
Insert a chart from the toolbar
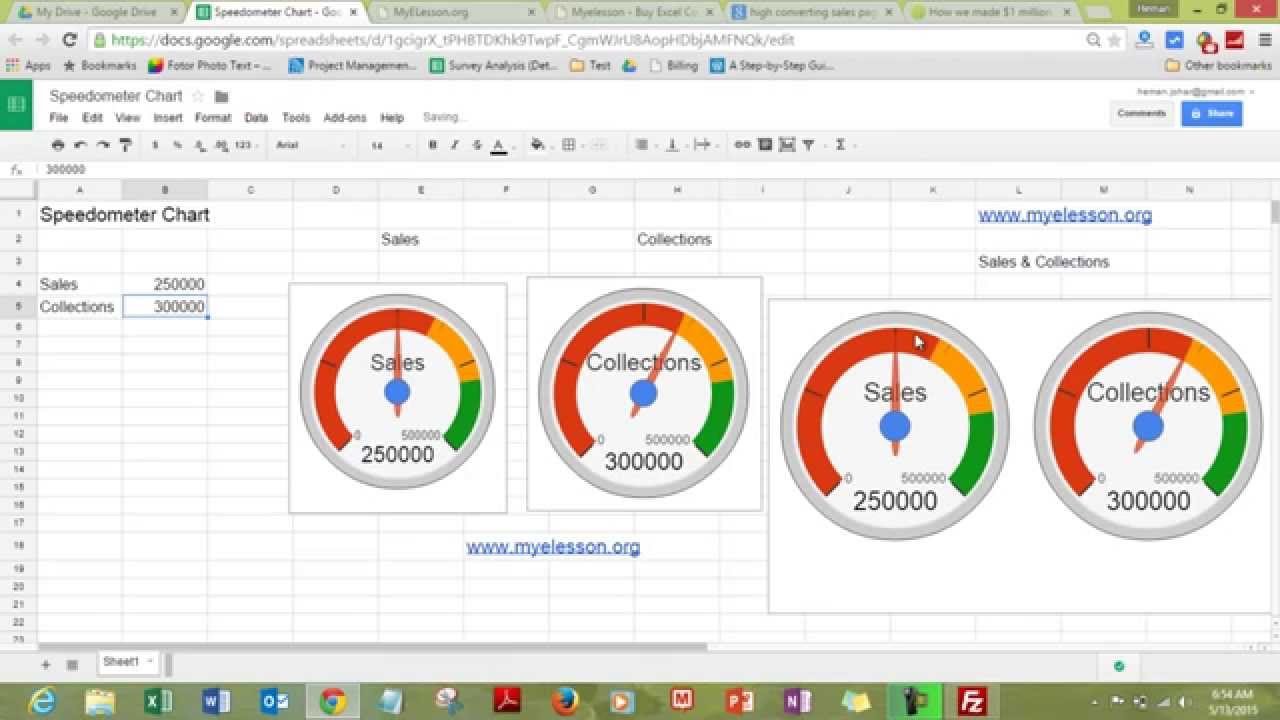pos(787,145)
